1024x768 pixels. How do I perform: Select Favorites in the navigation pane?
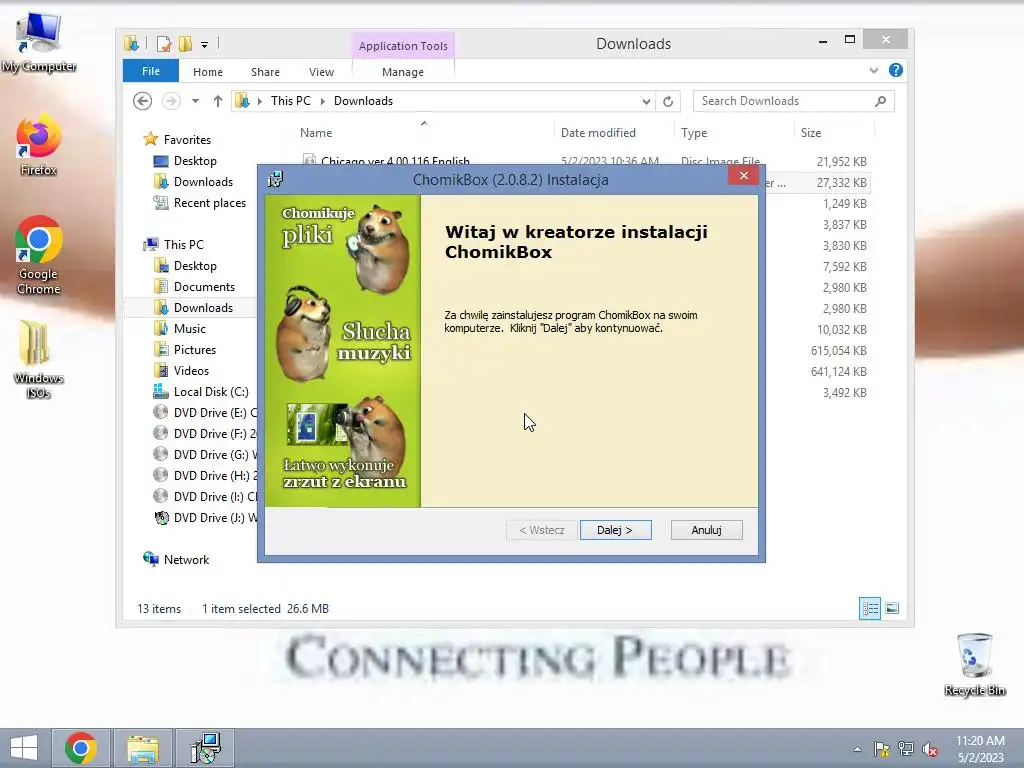187,140
